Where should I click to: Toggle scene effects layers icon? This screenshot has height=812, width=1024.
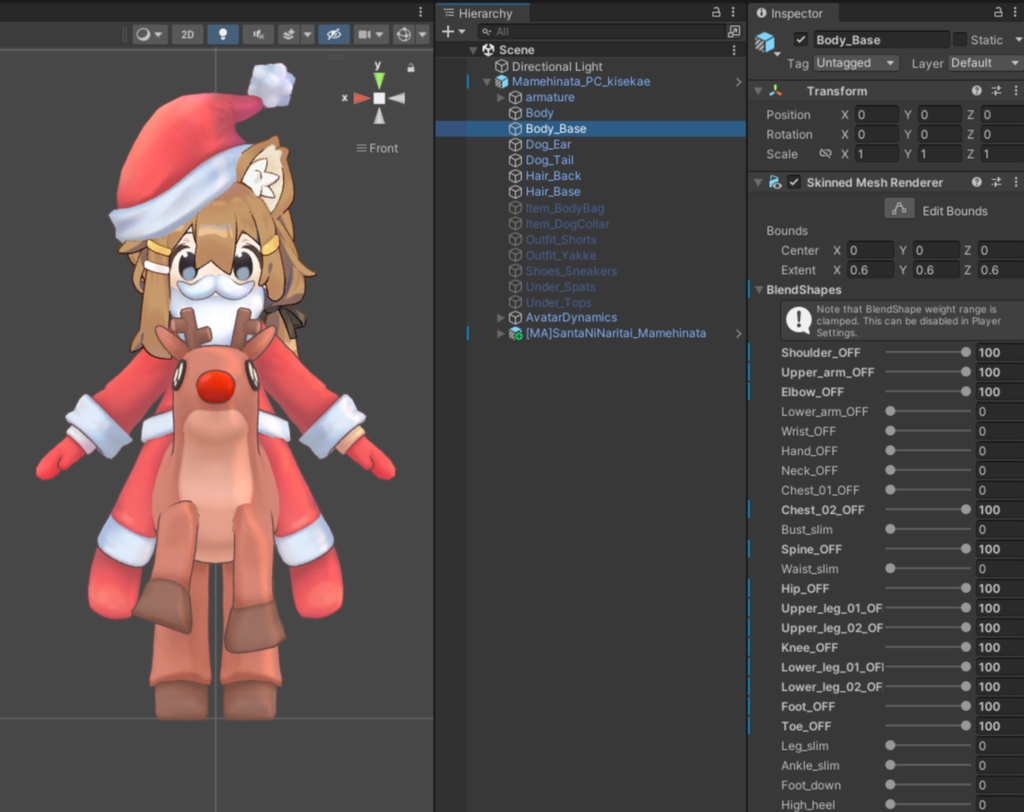pos(289,34)
